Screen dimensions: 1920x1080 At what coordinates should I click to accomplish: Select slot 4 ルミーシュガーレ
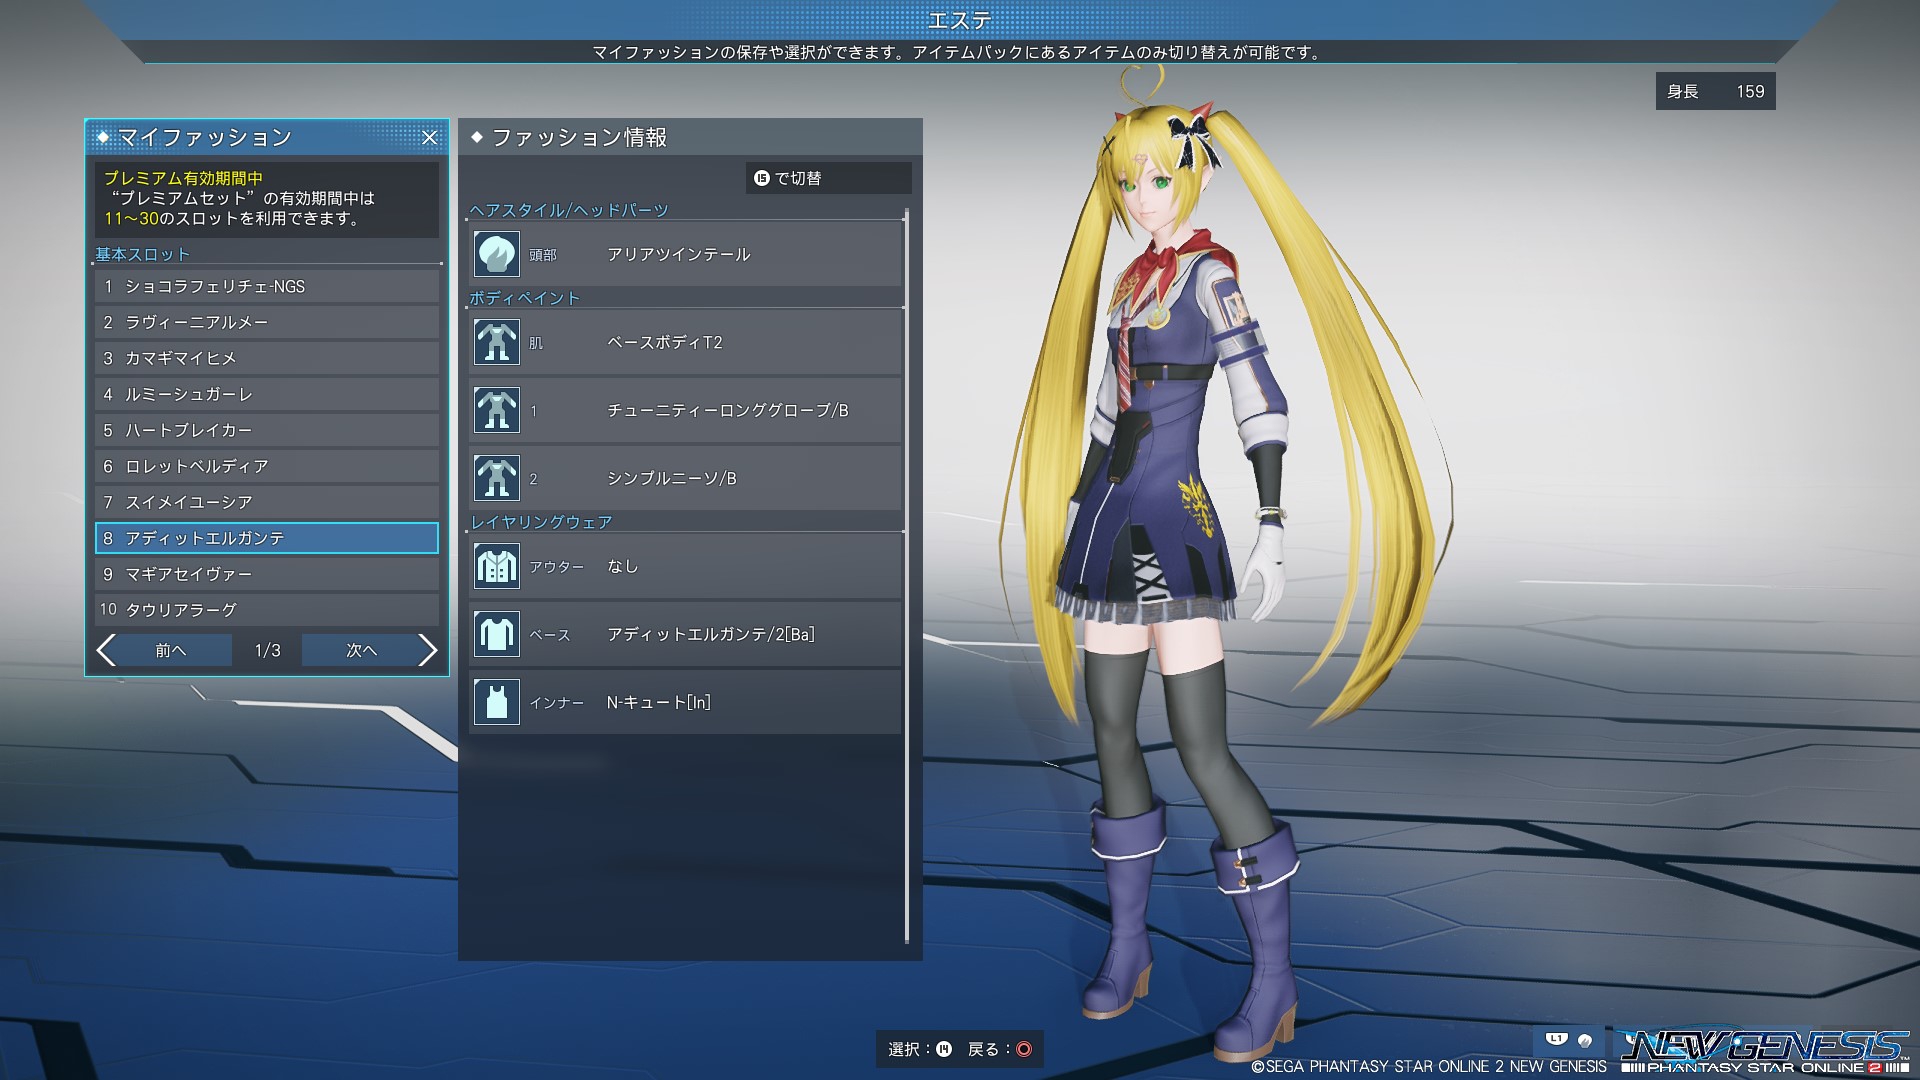click(267, 394)
